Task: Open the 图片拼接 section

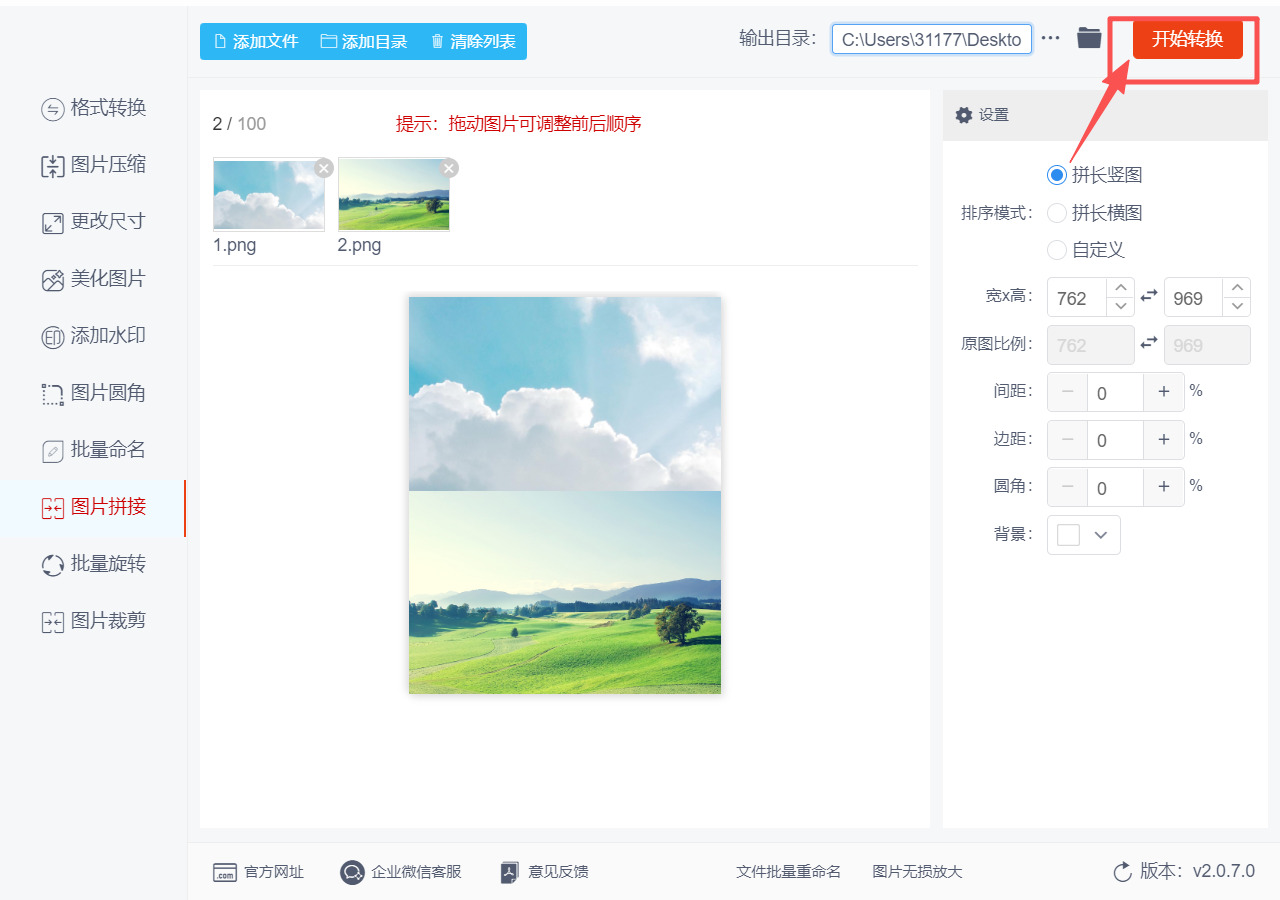Action: tap(93, 507)
